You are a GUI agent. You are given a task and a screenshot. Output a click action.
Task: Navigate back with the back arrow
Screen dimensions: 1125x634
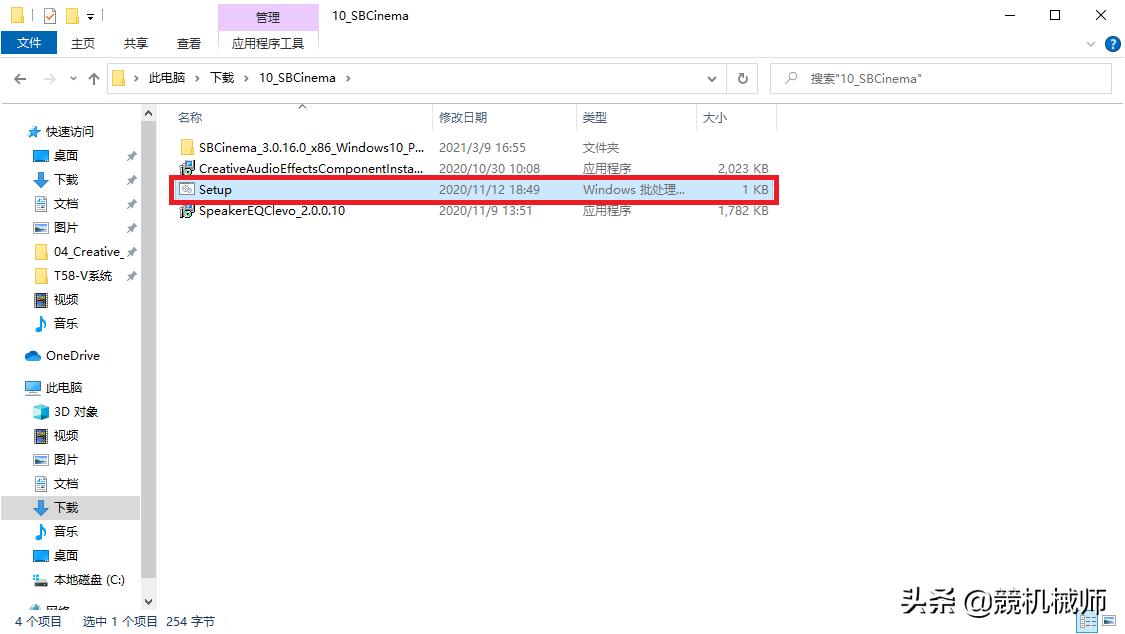pyautogui.click(x=20, y=78)
